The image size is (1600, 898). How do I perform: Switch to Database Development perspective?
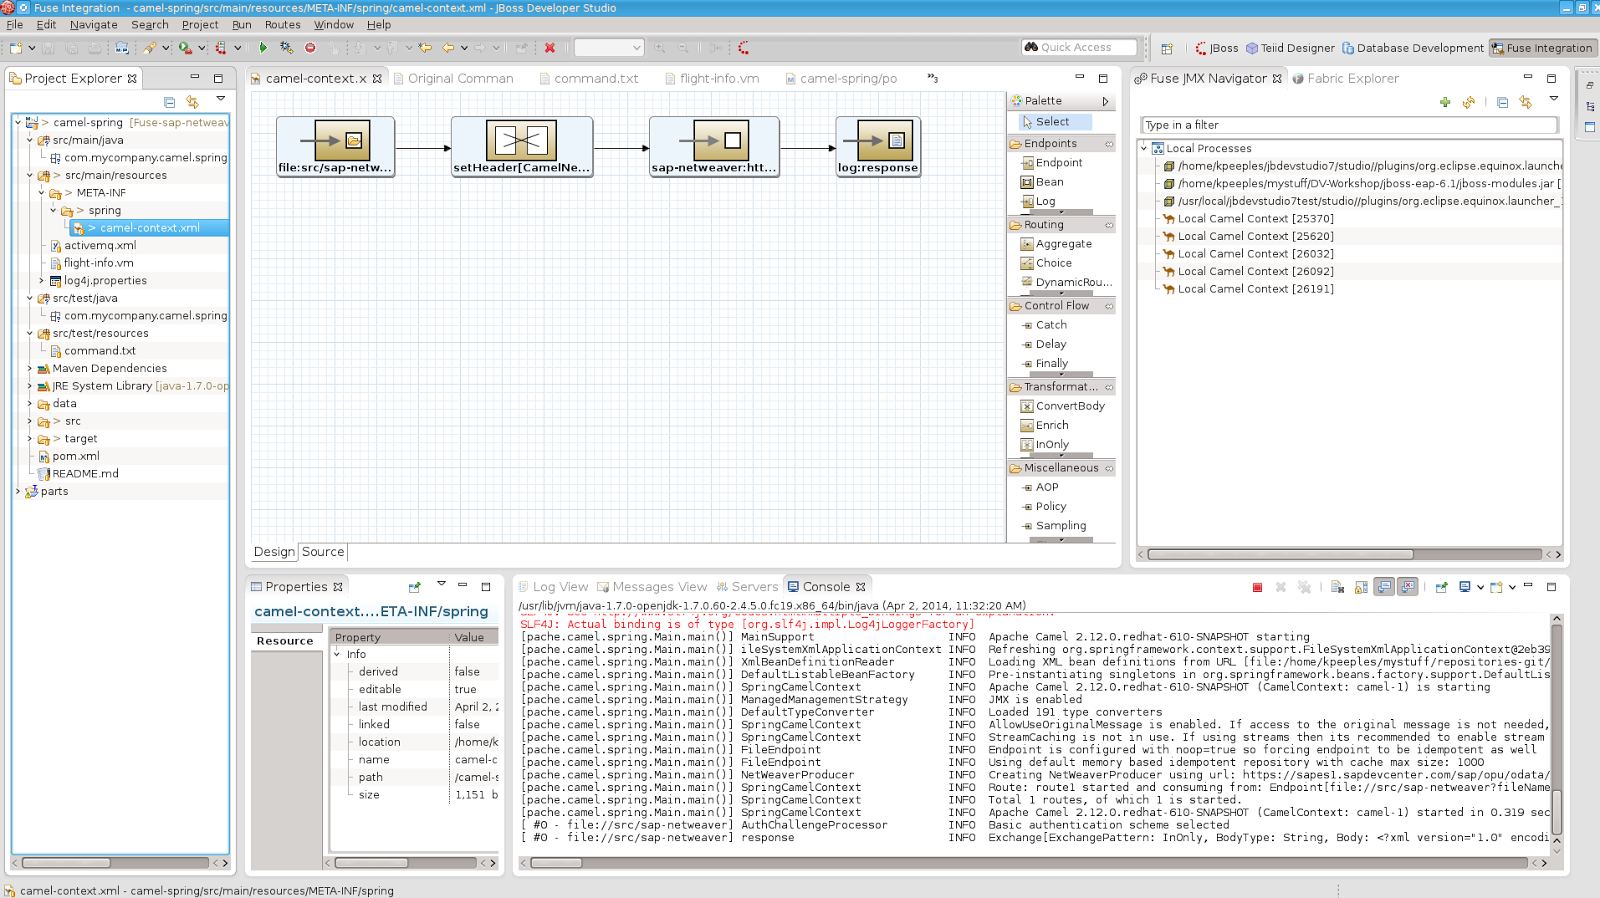1413,48
